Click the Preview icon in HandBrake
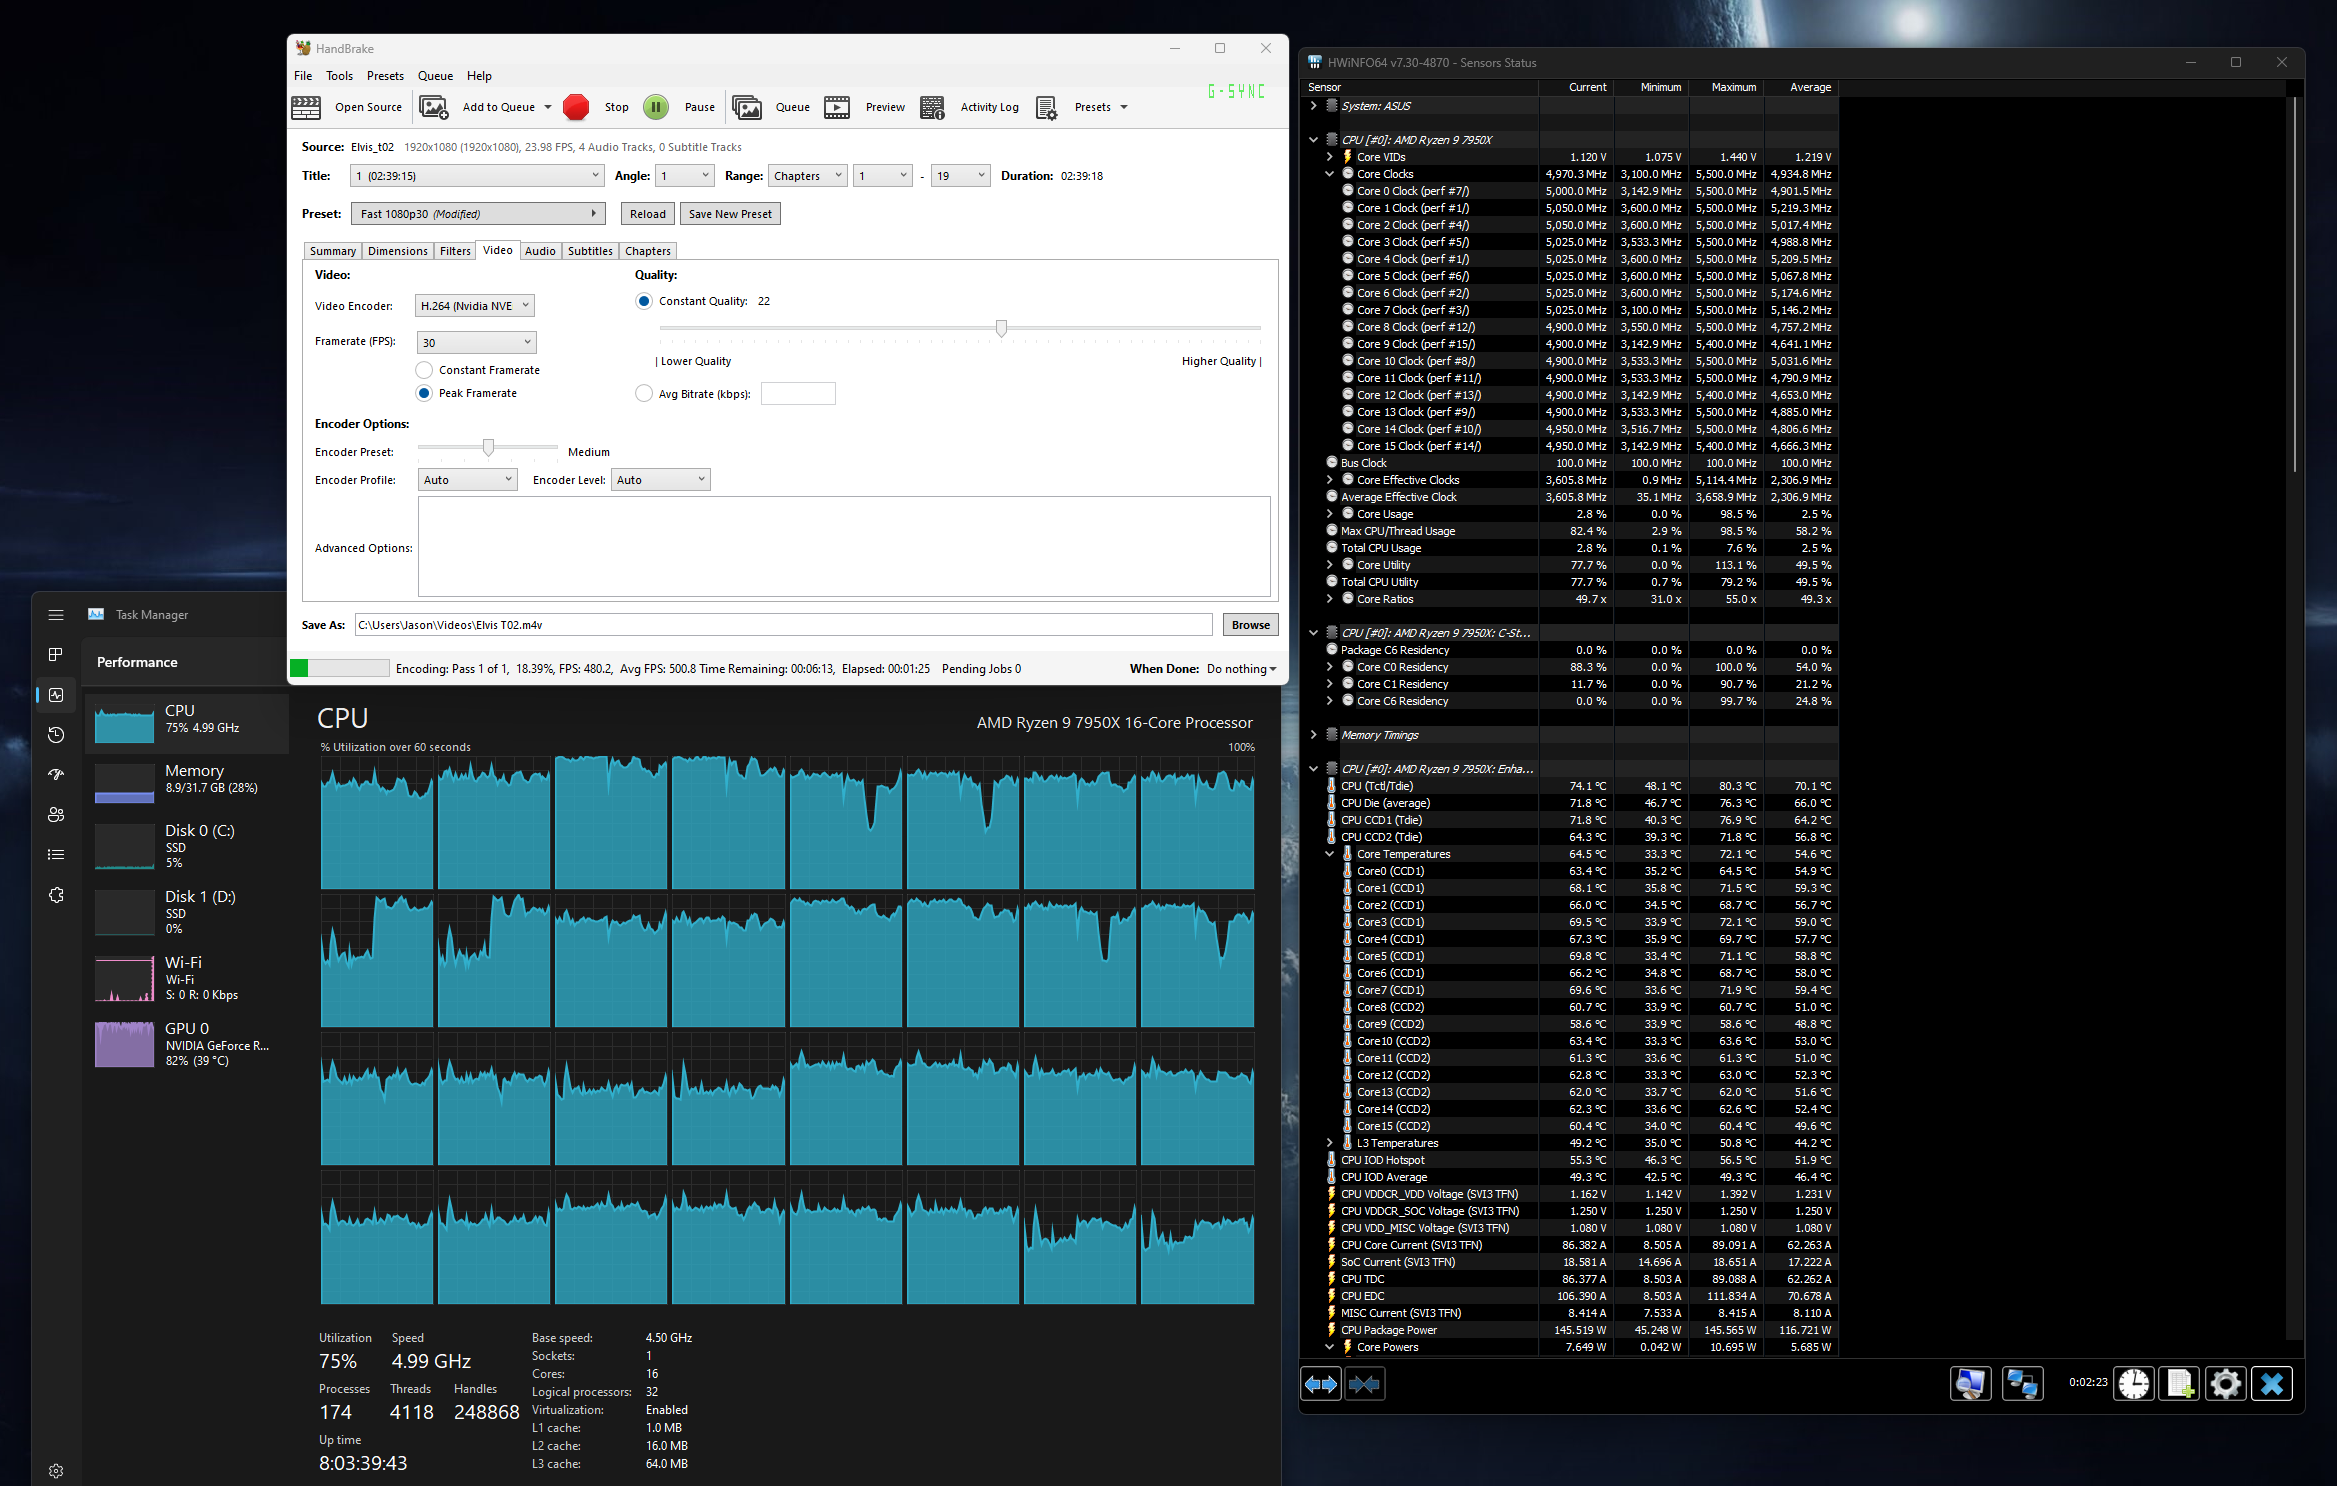 click(x=837, y=107)
